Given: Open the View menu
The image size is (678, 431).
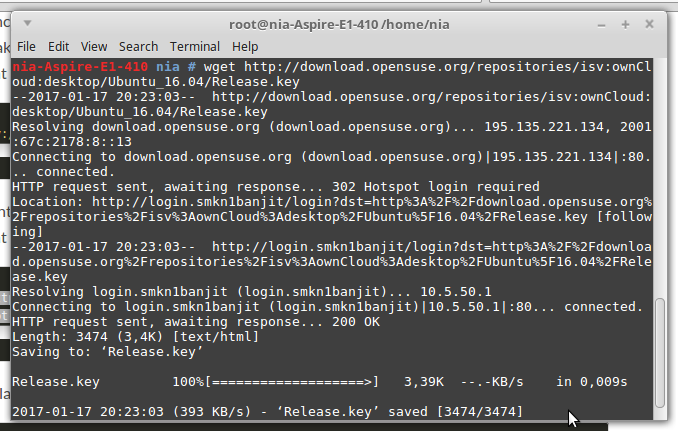Looking at the screenshot, I should (x=93, y=46).
